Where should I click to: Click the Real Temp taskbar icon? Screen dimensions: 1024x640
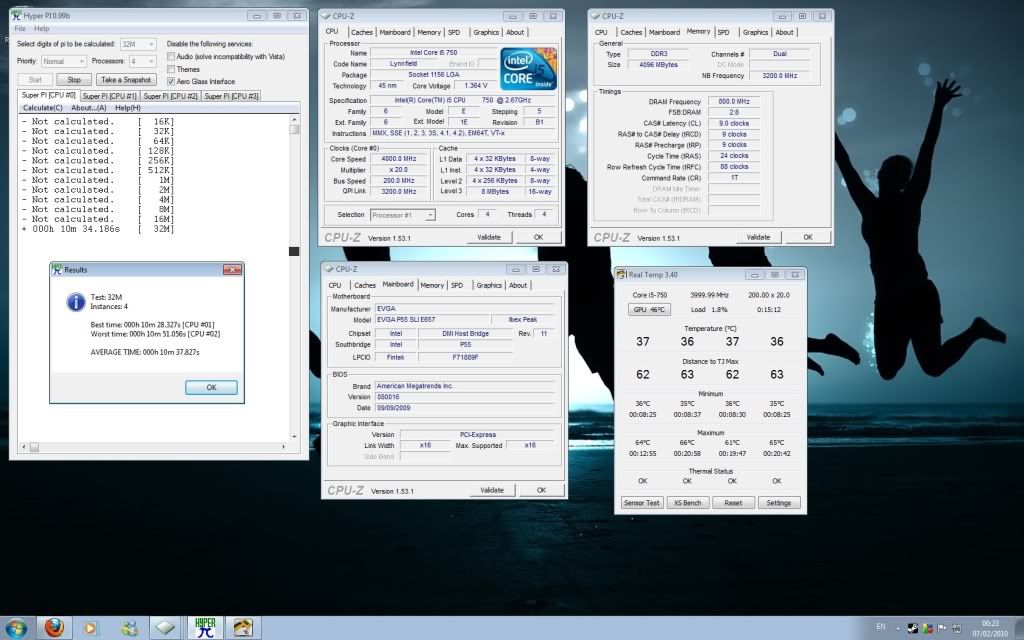(x=242, y=627)
